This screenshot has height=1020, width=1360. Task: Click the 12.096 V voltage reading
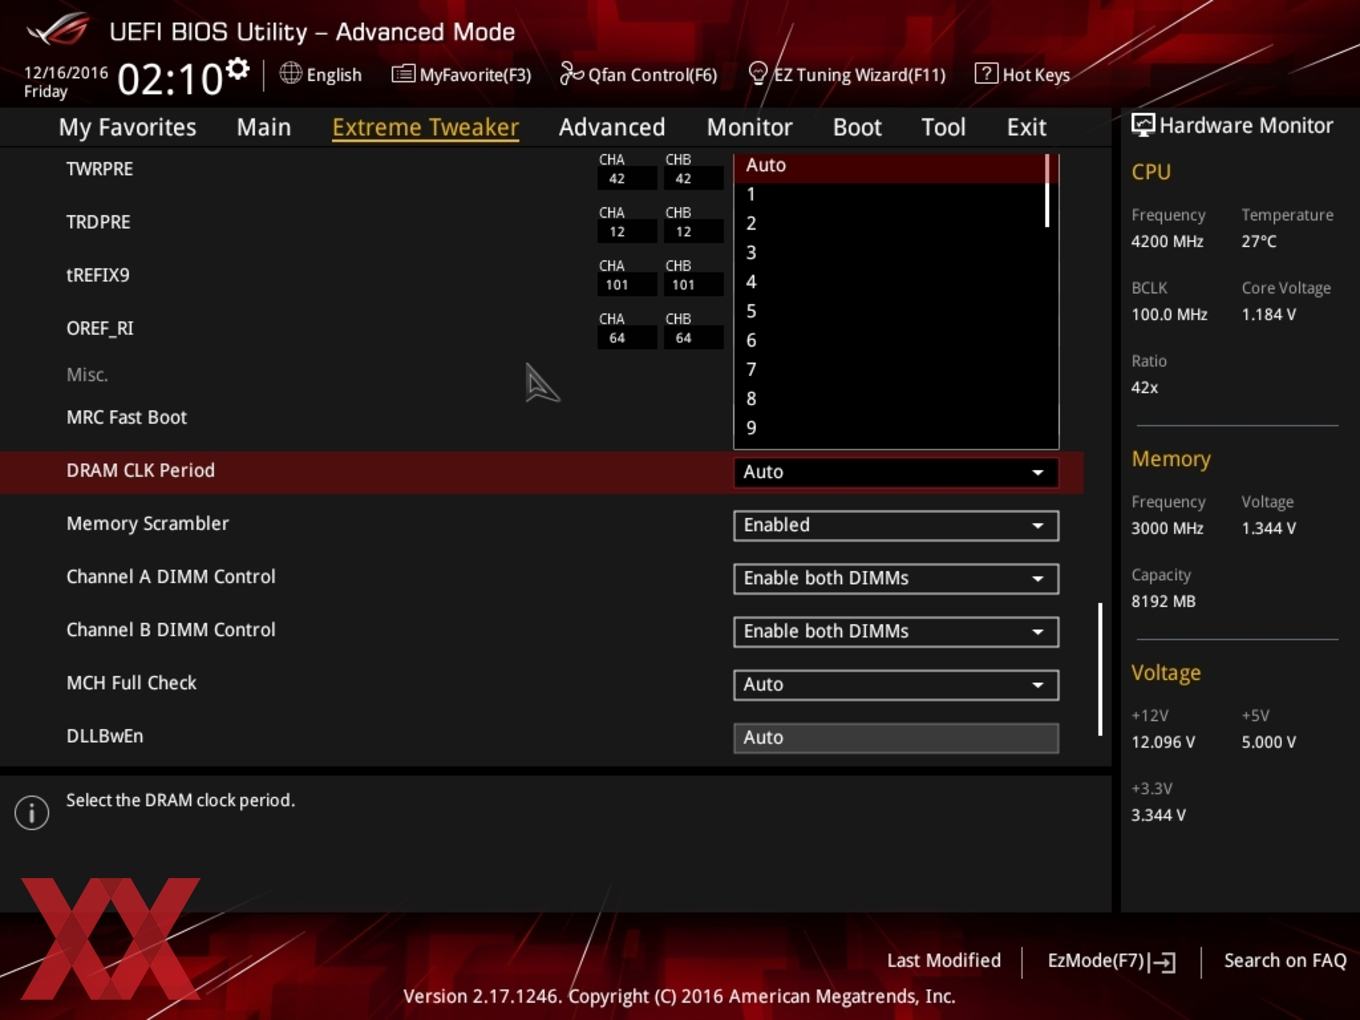tap(1163, 742)
